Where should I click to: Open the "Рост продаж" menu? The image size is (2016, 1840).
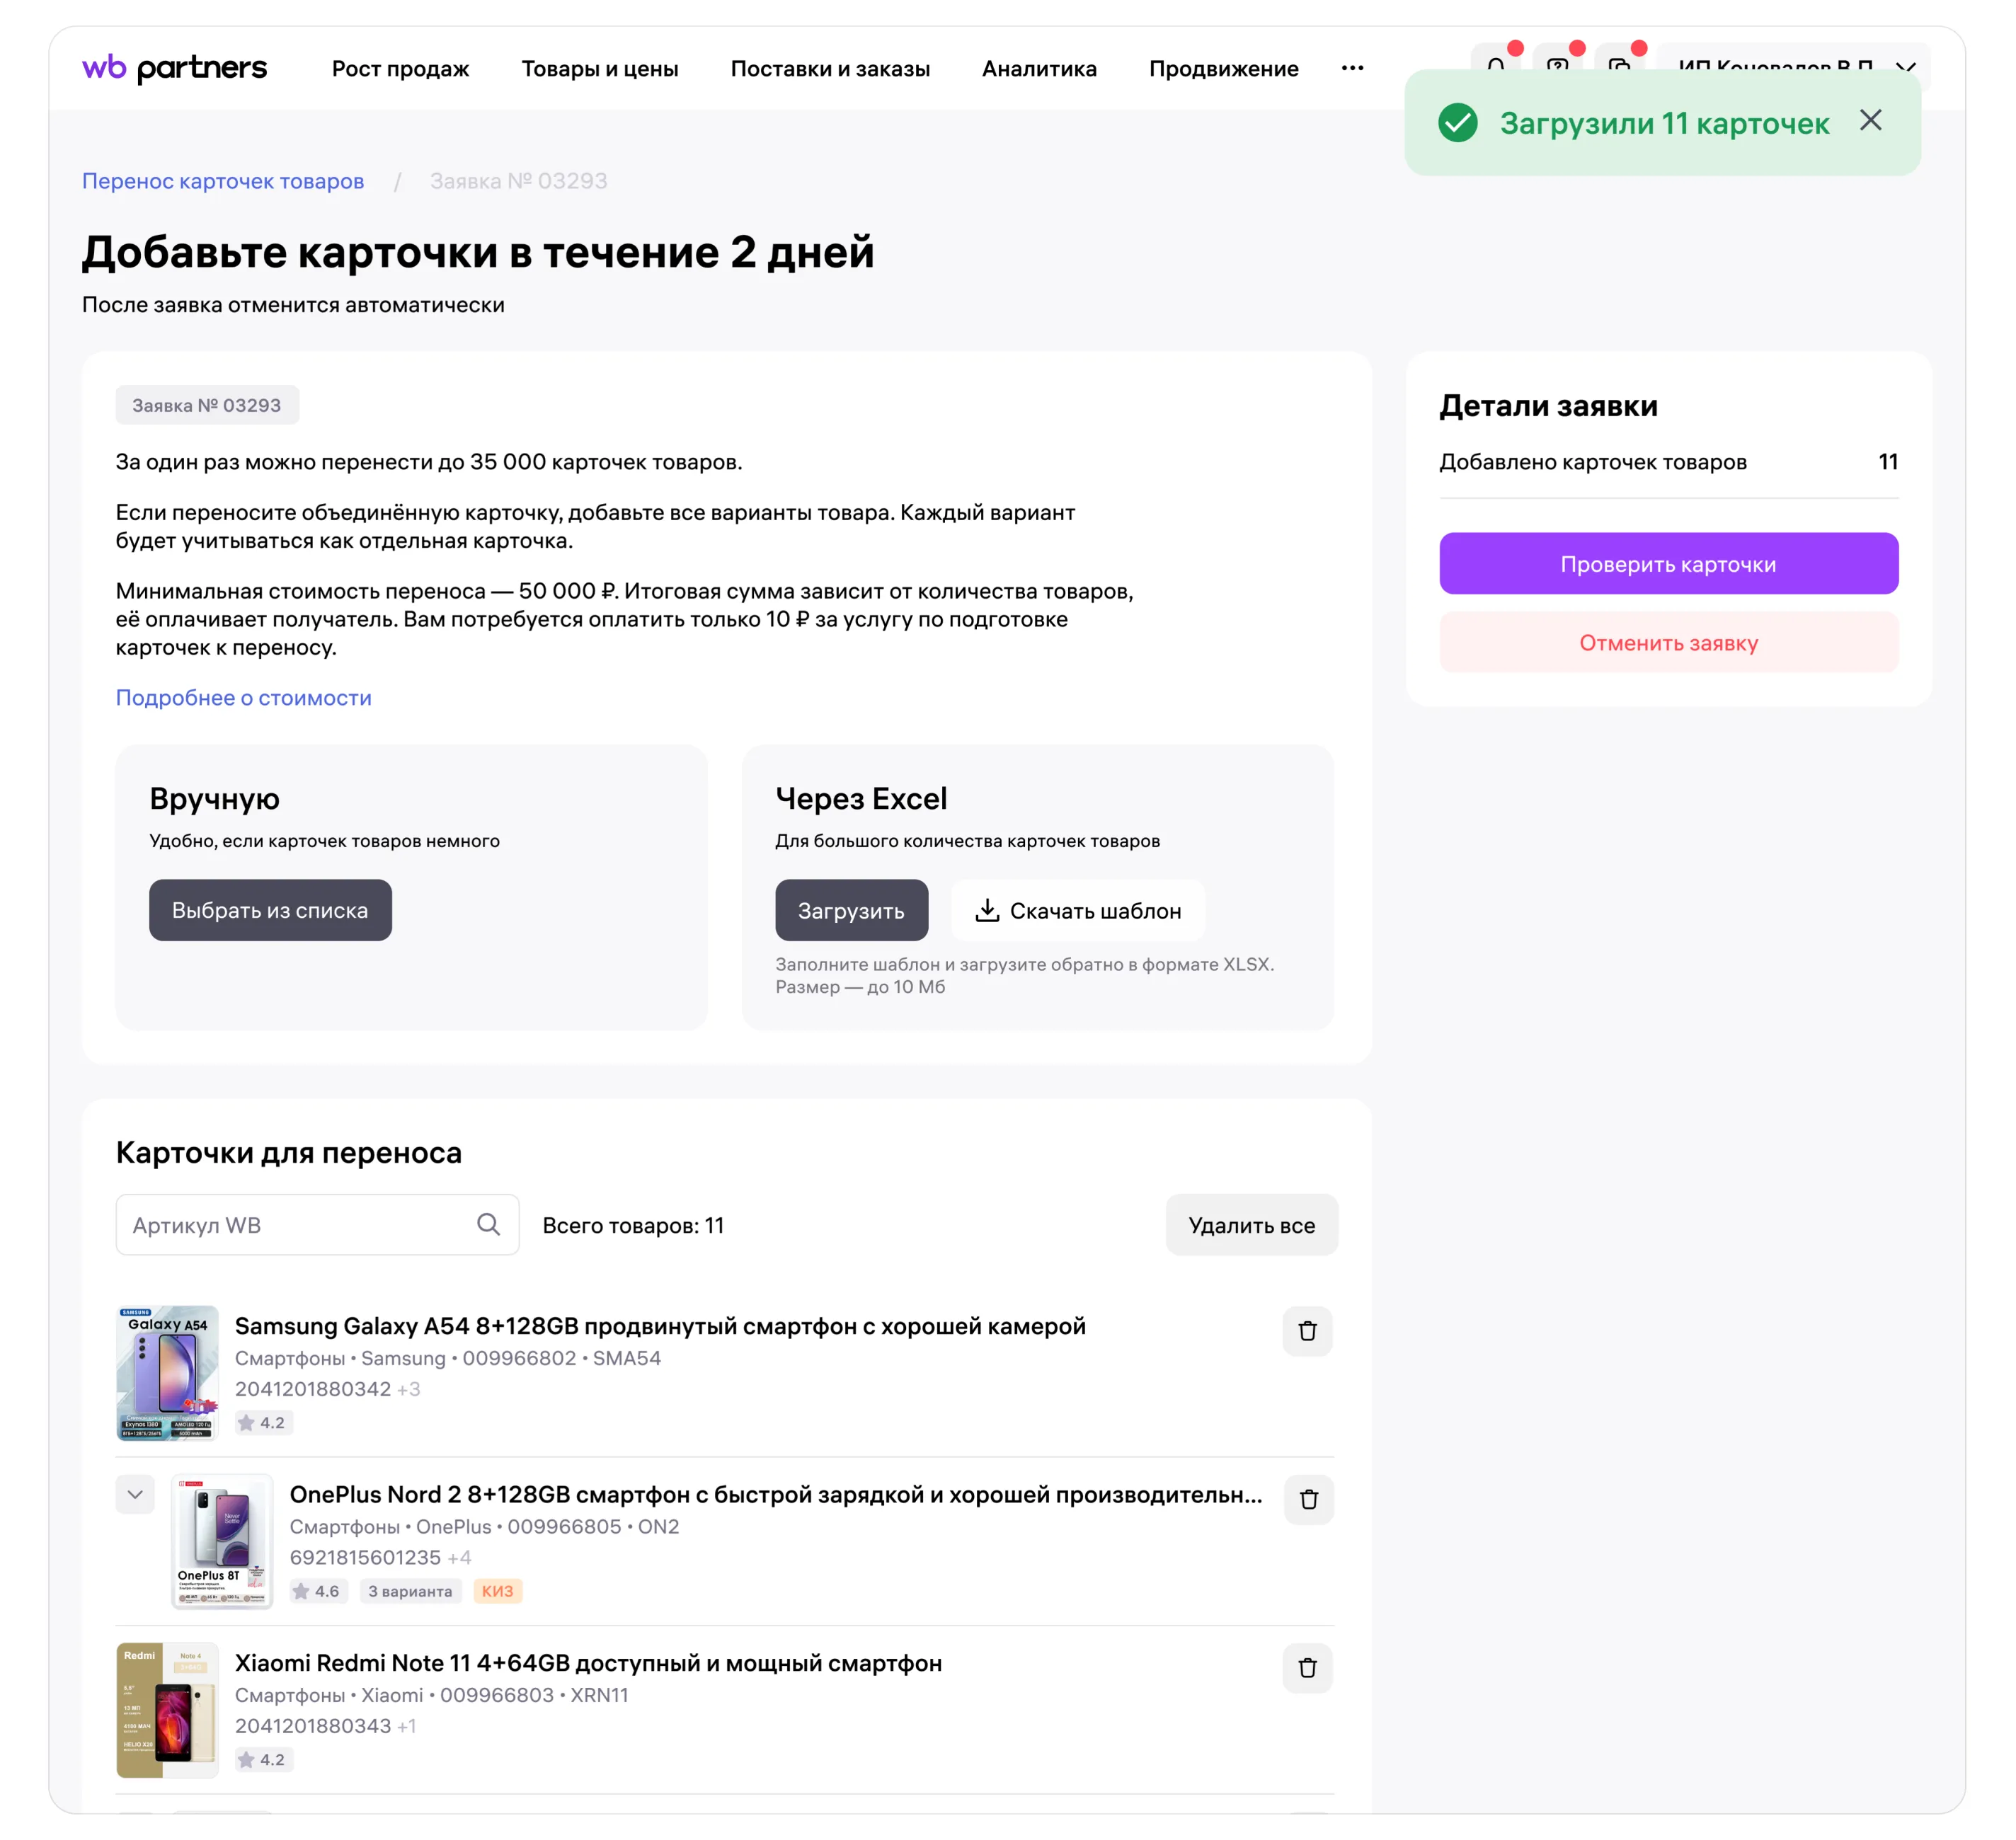[400, 69]
